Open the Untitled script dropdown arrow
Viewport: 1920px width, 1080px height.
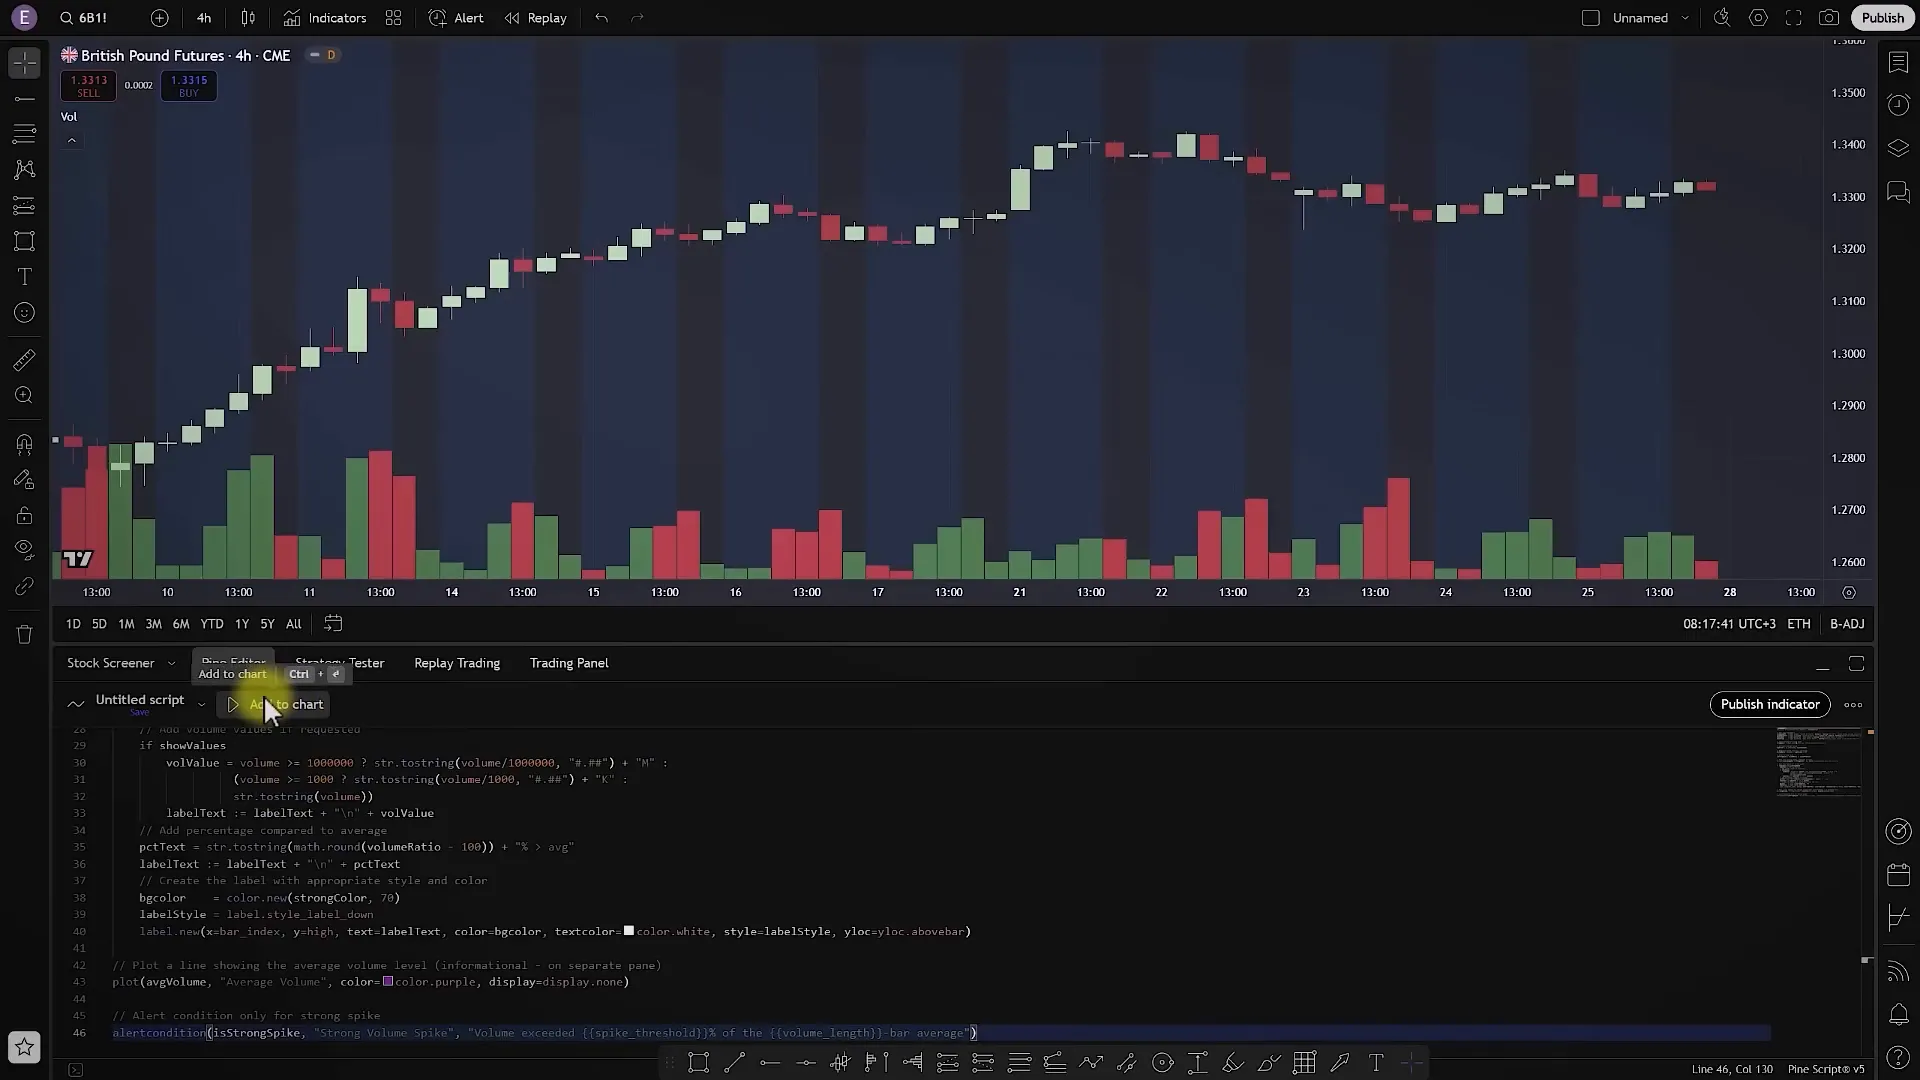click(201, 705)
